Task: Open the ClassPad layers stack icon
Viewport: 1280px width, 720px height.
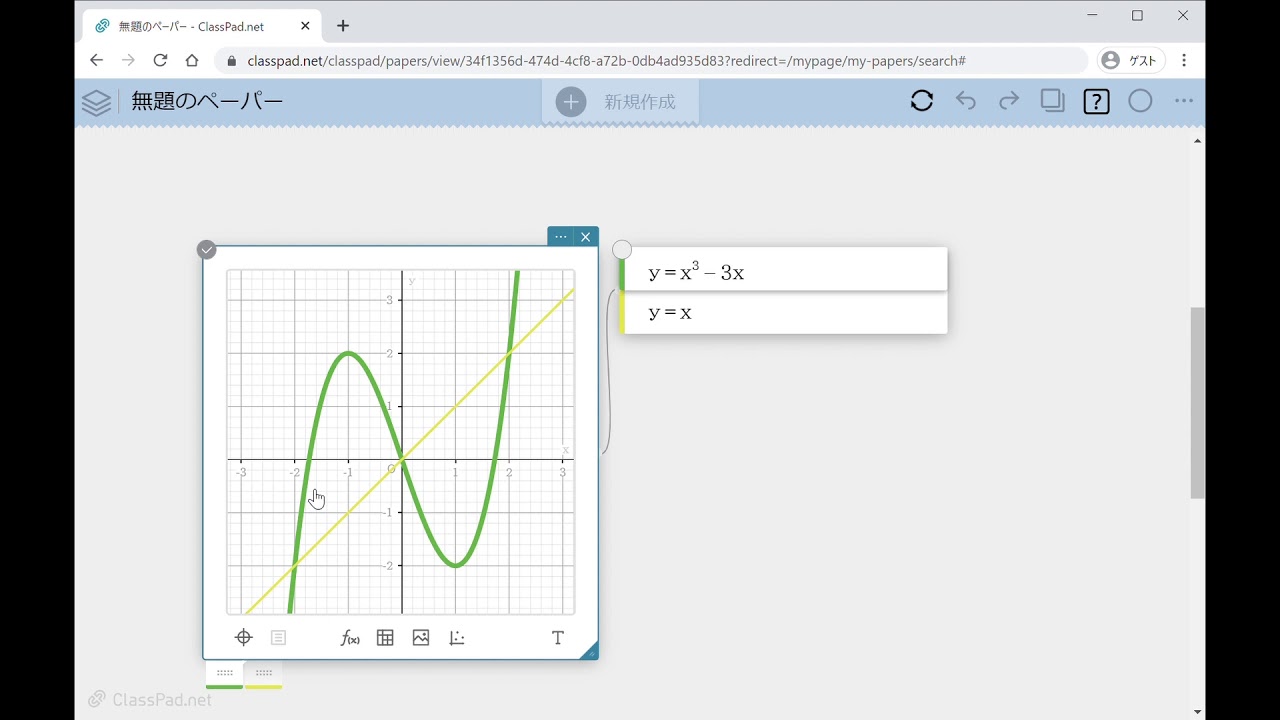Action: [x=96, y=102]
